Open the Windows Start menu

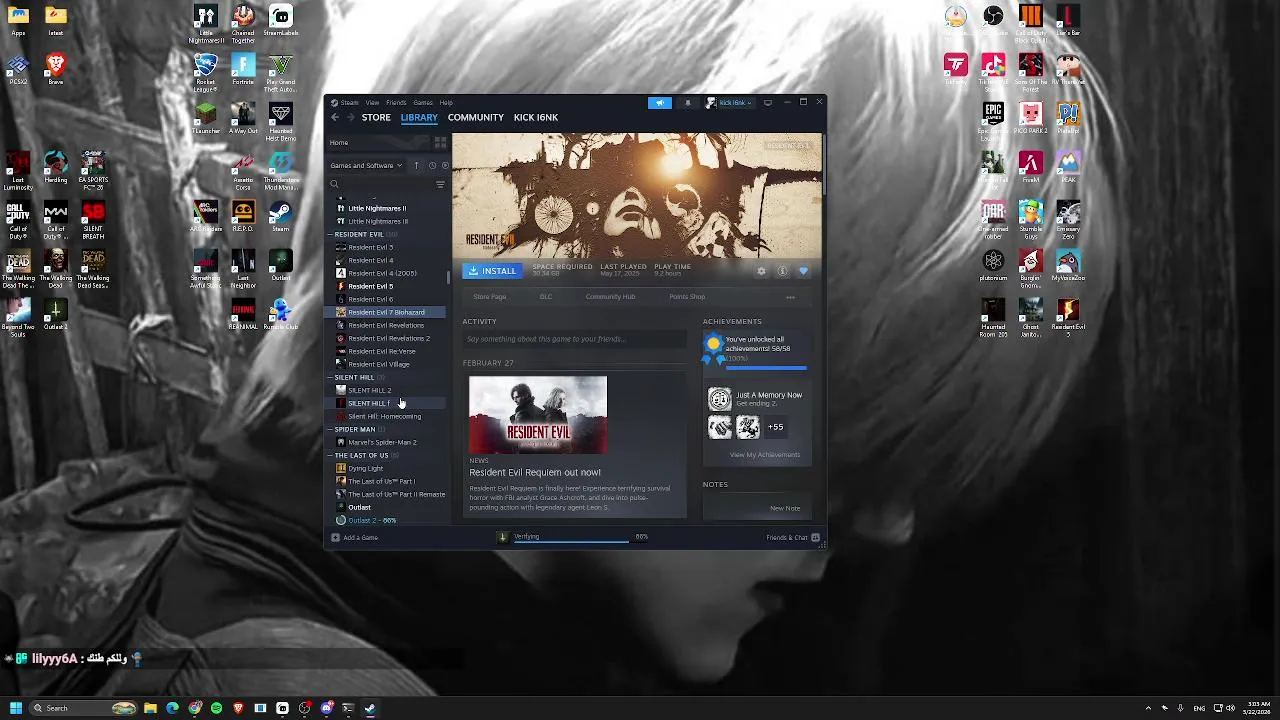[x=15, y=708]
